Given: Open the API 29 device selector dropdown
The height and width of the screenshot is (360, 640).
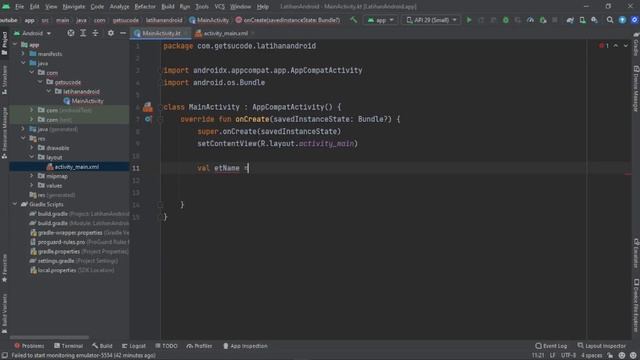Looking at the screenshot, I should 431,20.
